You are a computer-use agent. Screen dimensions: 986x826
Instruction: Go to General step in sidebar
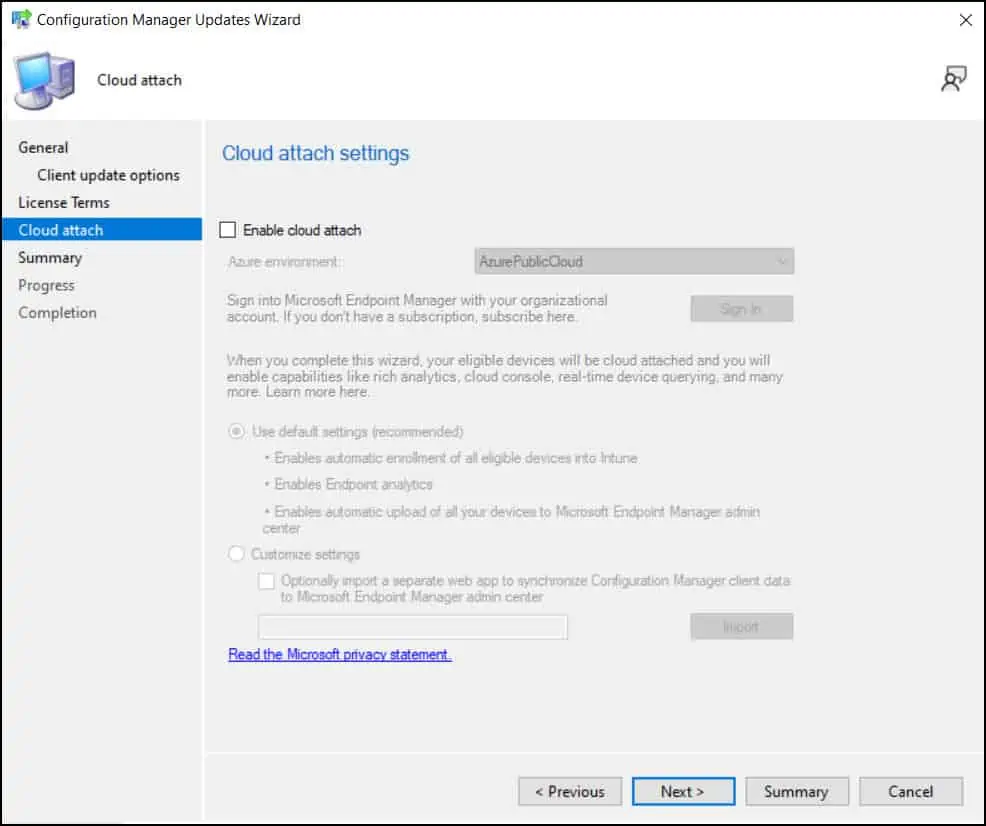click(x=43, y=148)
